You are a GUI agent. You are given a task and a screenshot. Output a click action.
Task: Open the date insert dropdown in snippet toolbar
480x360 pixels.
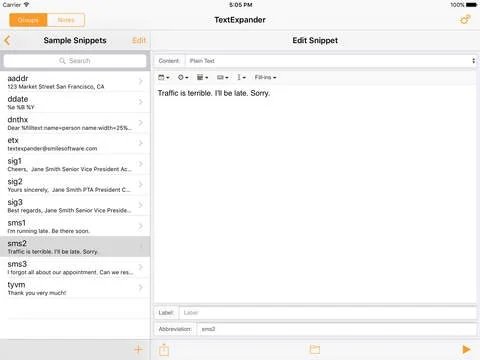[164, 77]
